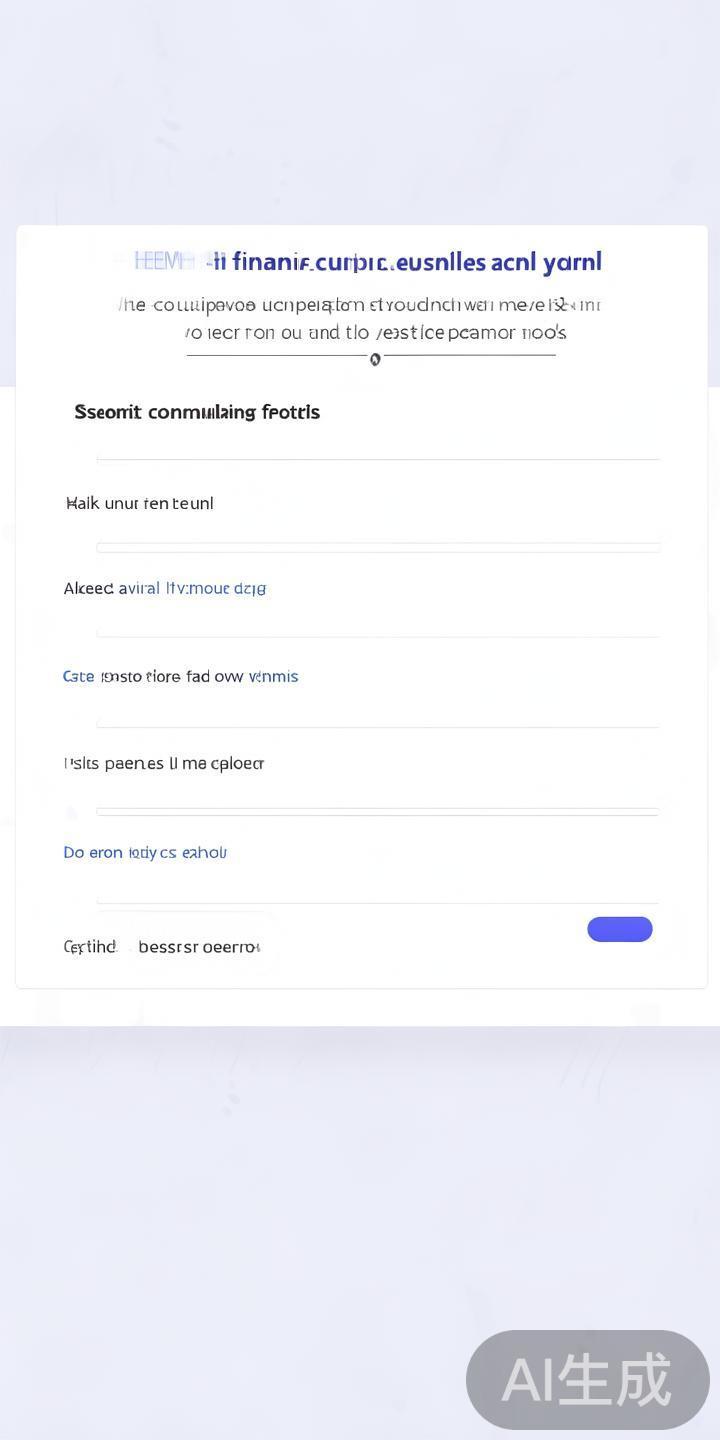Image resolution: width=720 pixels, height=1440 pixels.
Task: Click the 'Haik unur ten teunl' label
Action: [140, 503]
